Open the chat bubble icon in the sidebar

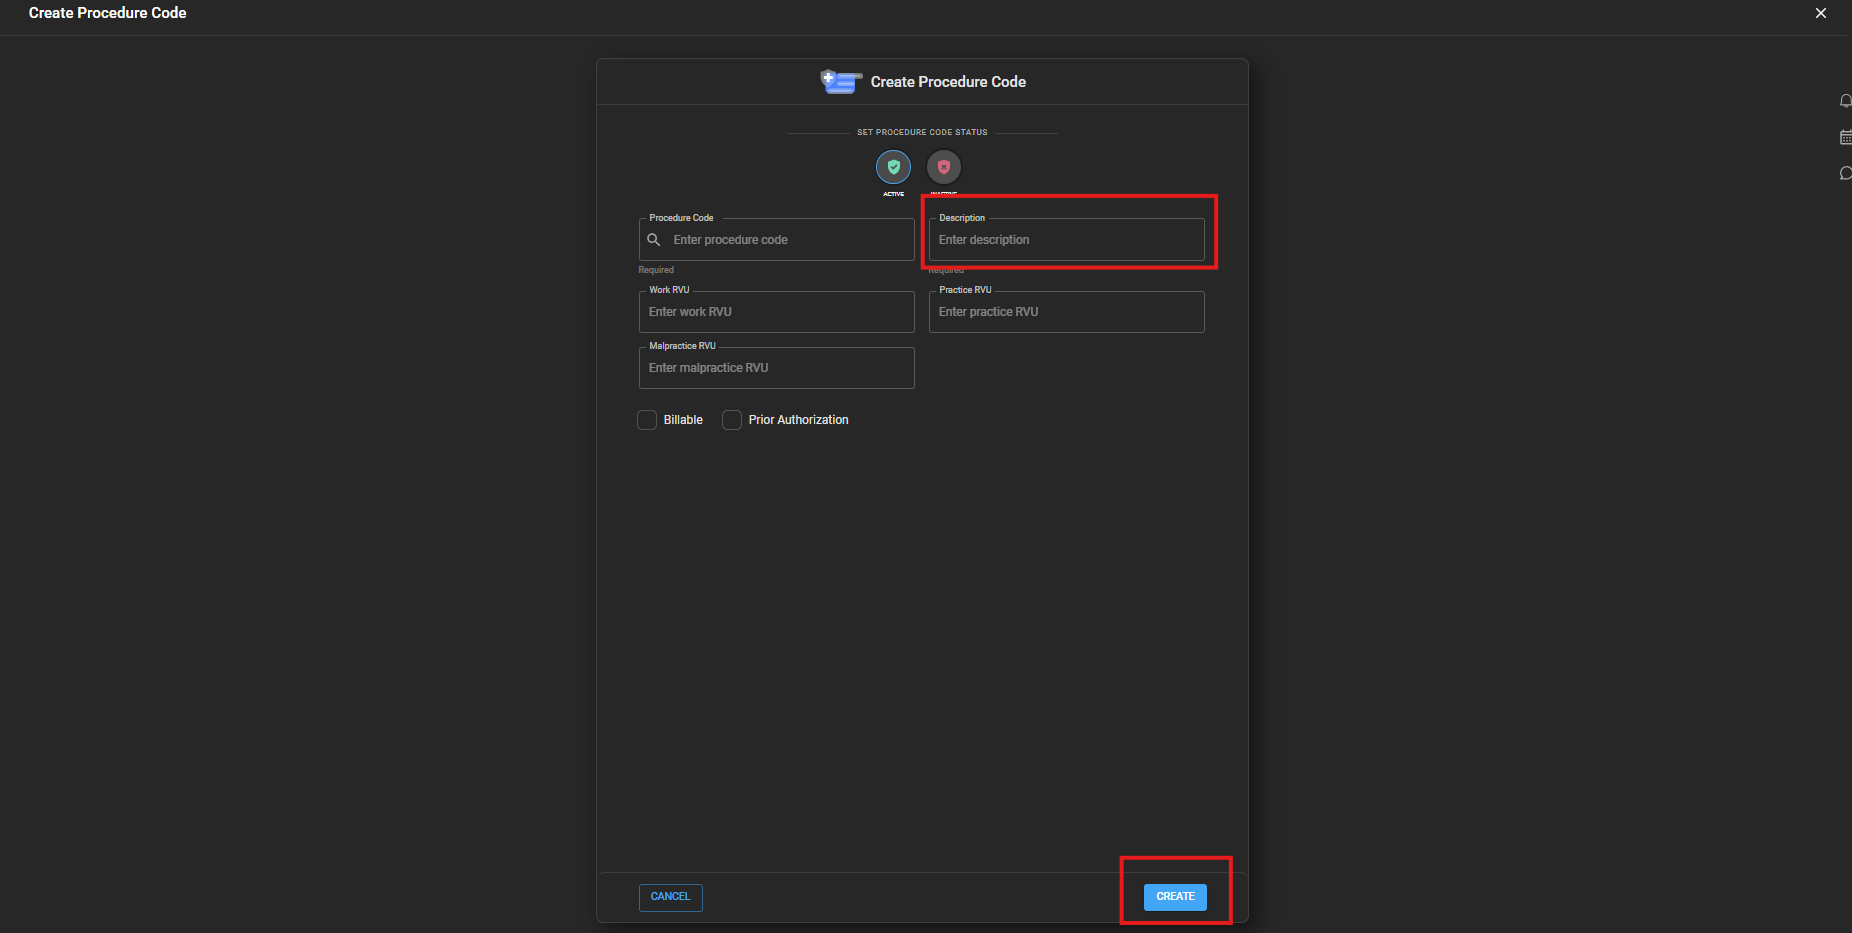click(x=1845, y=173)
